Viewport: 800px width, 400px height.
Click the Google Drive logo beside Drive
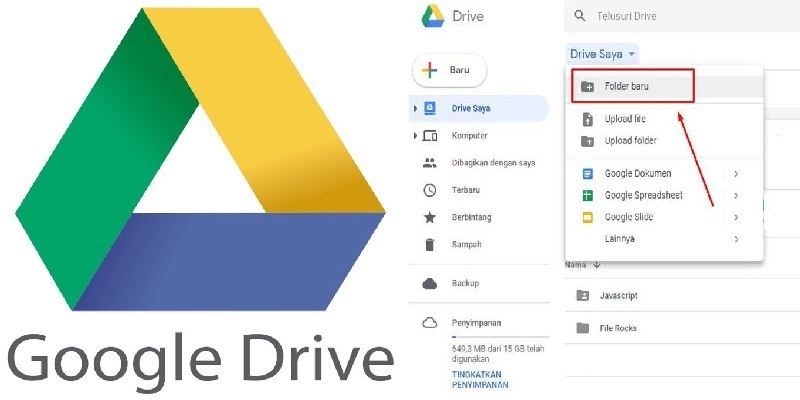coord(433,16)
